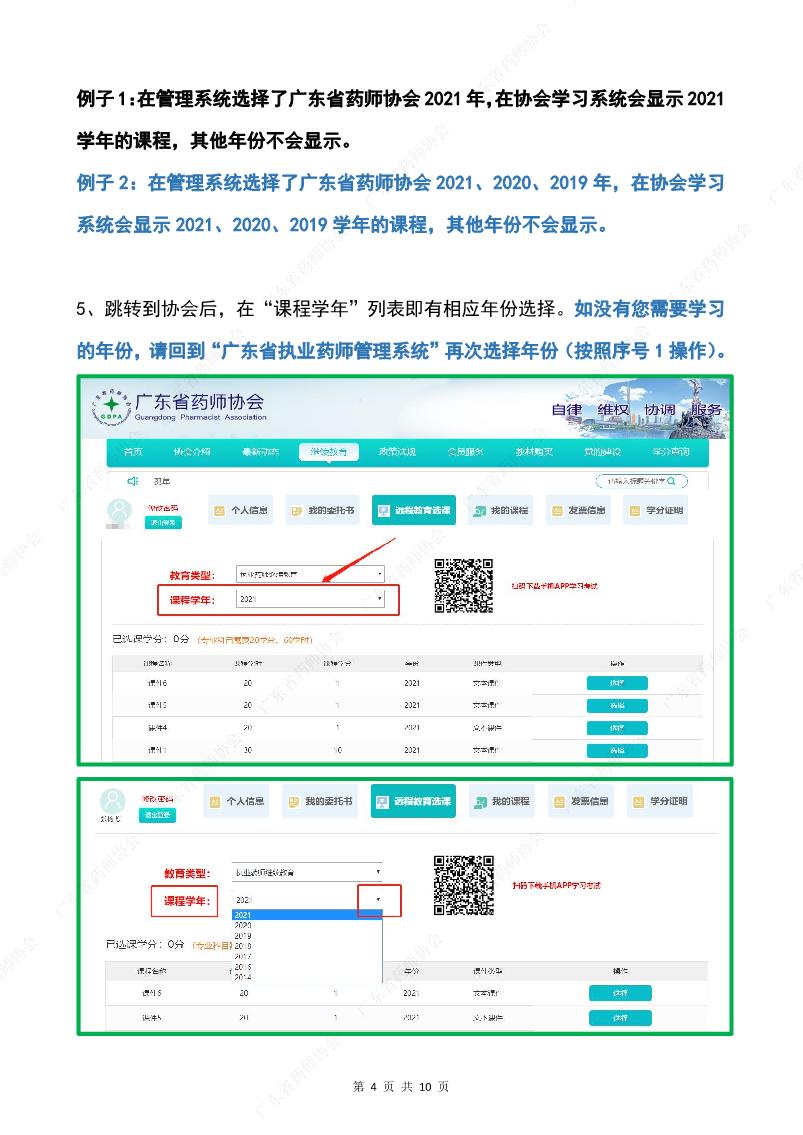Viewport: 803px width, 1135px height.
Task: Open 学分证明 tab in the screenshot with the open year list
Action: click(x=659, y=801)
